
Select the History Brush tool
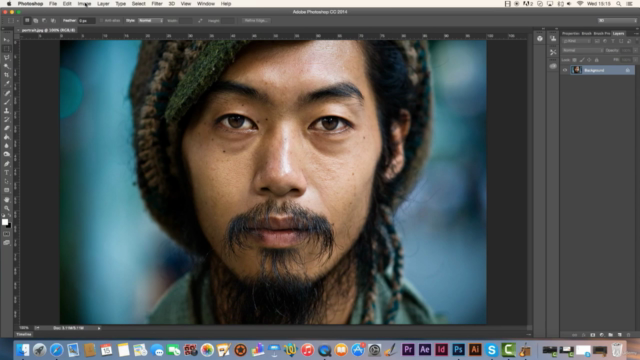pos(7,120)
